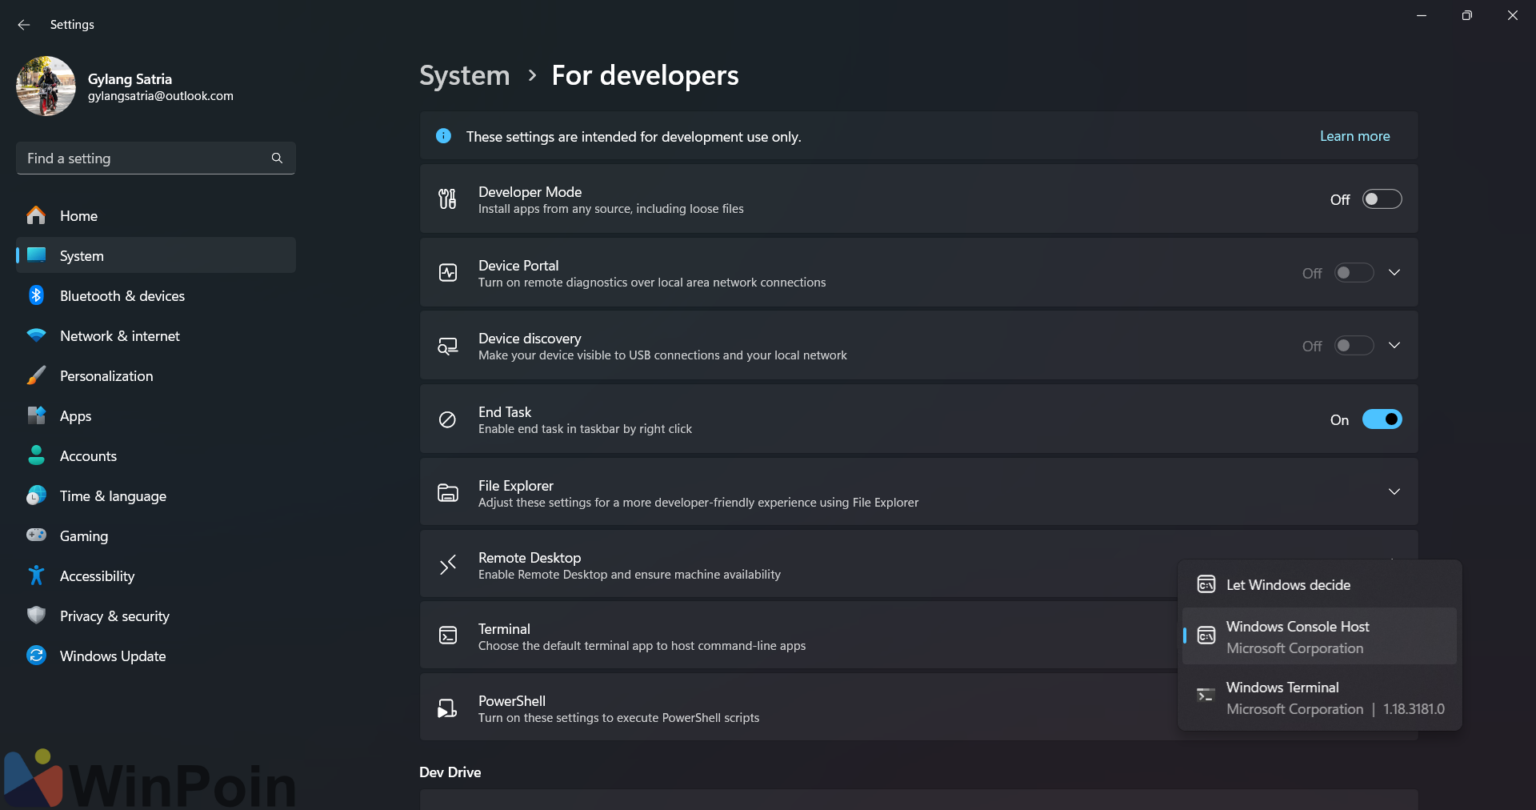Click the File Explorer folder icon
1536x810 pixels.
pyautogui.click(x=447, y=491)
